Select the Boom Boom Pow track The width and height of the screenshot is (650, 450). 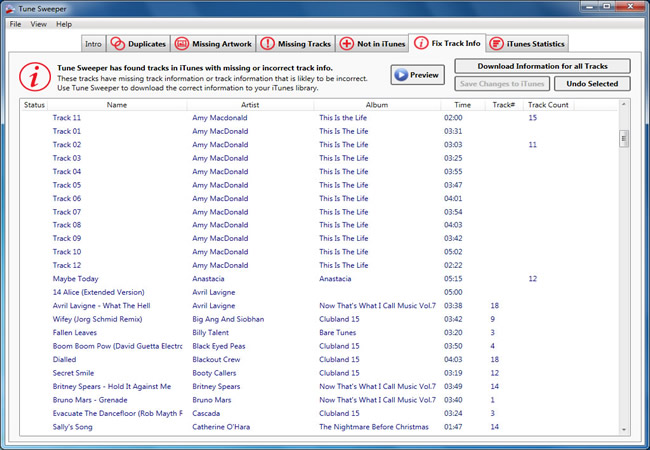(x=318, y=346)
